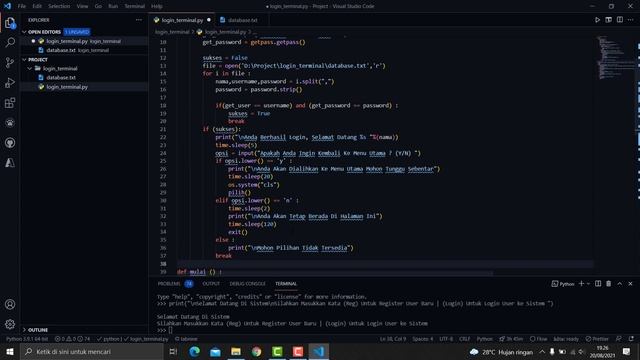Click the Split Editor Right icon
Image resolution: width=640 pixels, height=360 pixels.
point(620,20)
